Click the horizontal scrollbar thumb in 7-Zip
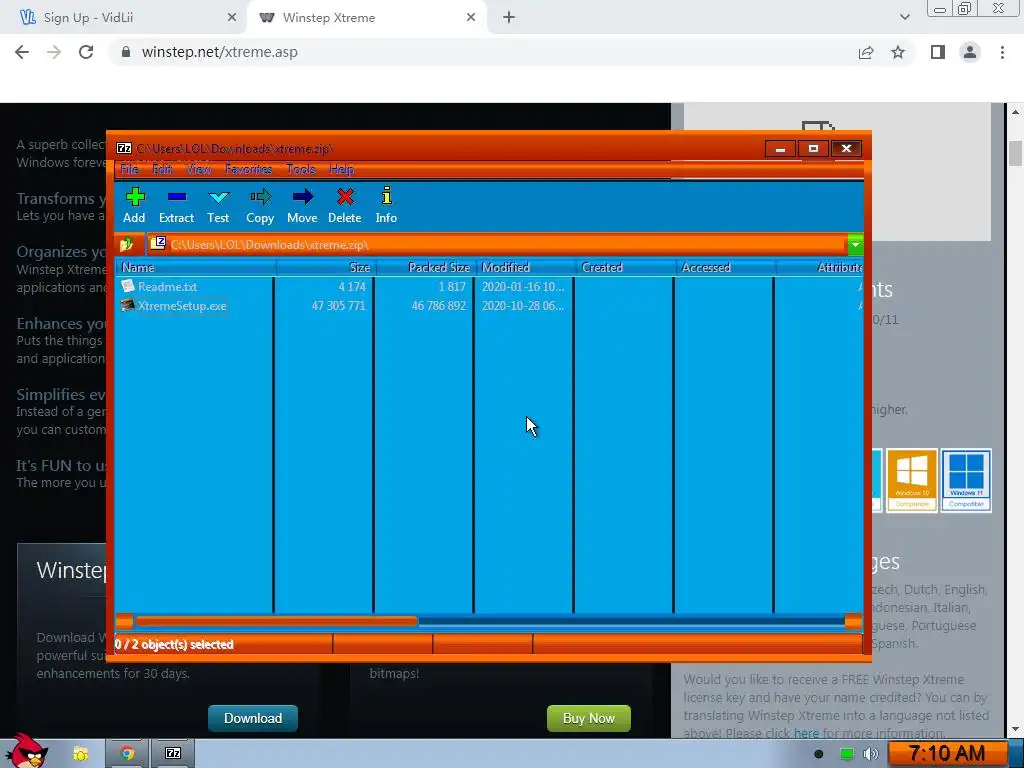Image resolution: width=1024 pixels, height=768 pixels. pos(276,621)
